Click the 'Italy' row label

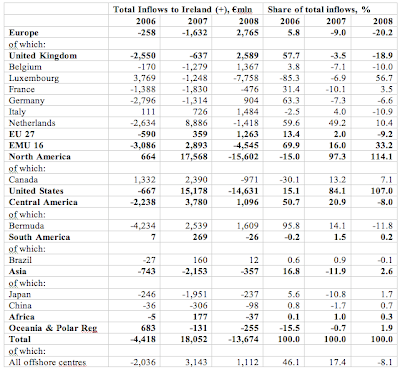click(x=17, y=112)
